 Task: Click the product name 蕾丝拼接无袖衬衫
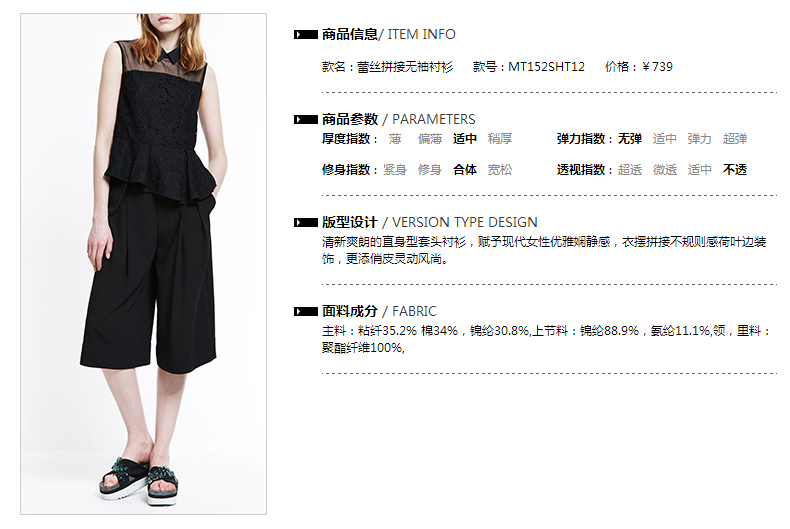click(405, 67)
